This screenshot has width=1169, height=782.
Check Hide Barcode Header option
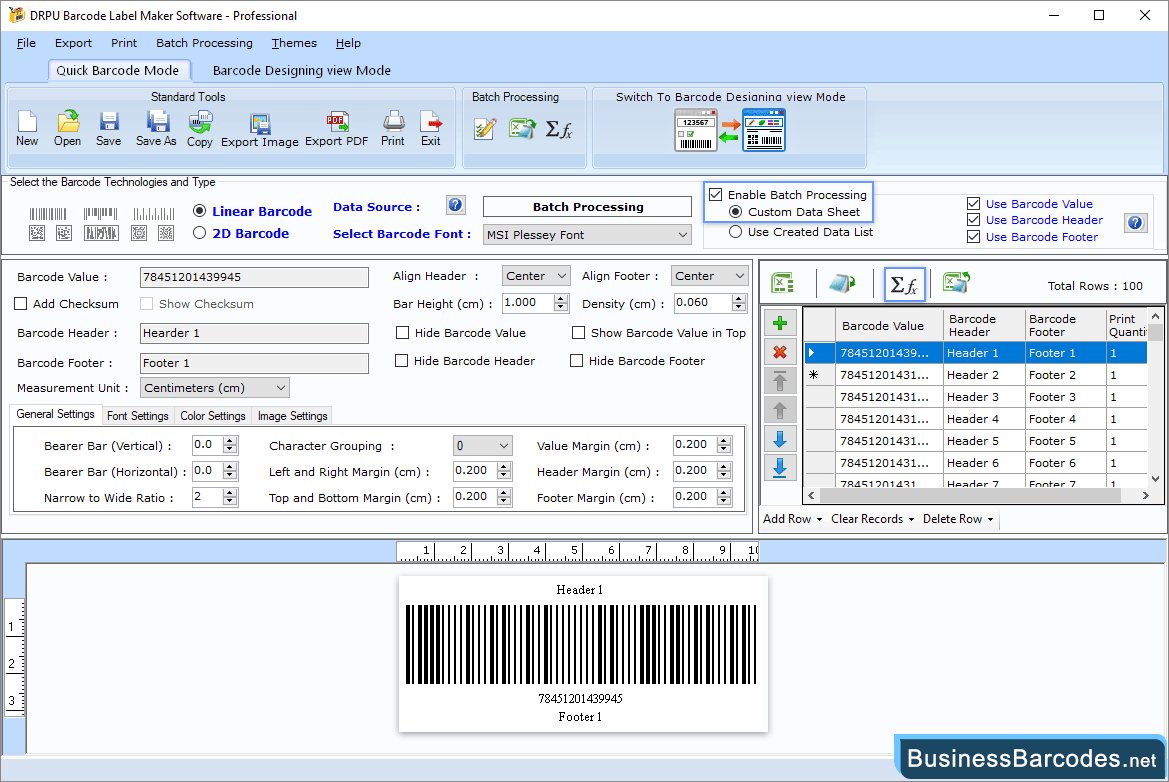[x=401, y=361]
